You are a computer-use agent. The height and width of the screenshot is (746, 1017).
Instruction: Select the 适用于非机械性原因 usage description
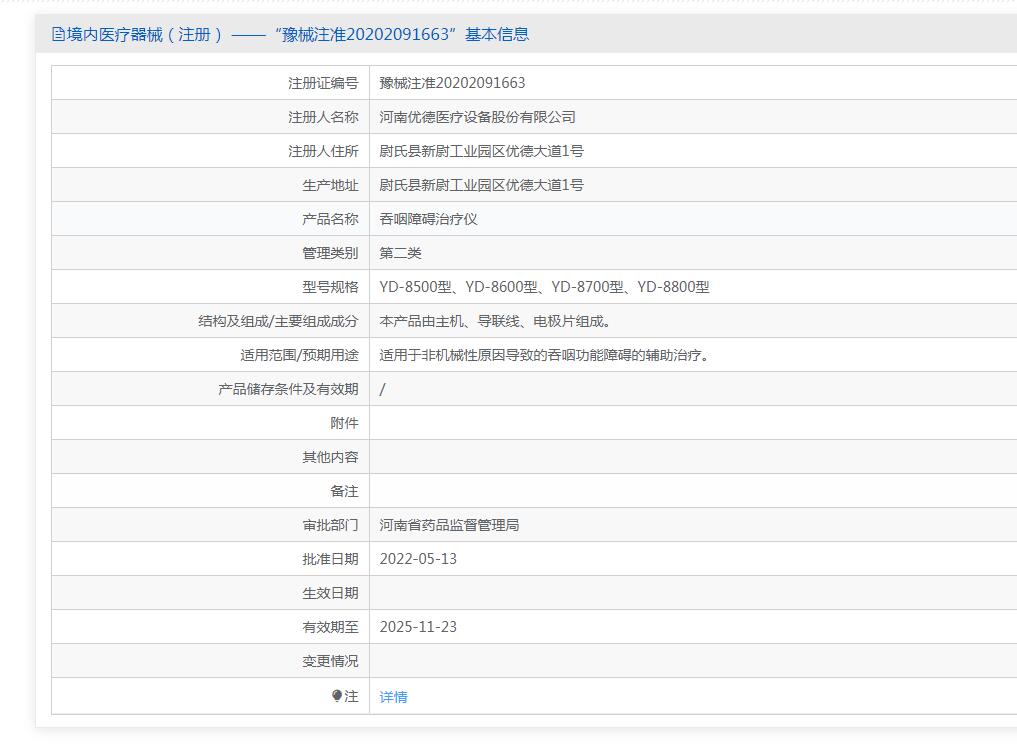point(544,355)
